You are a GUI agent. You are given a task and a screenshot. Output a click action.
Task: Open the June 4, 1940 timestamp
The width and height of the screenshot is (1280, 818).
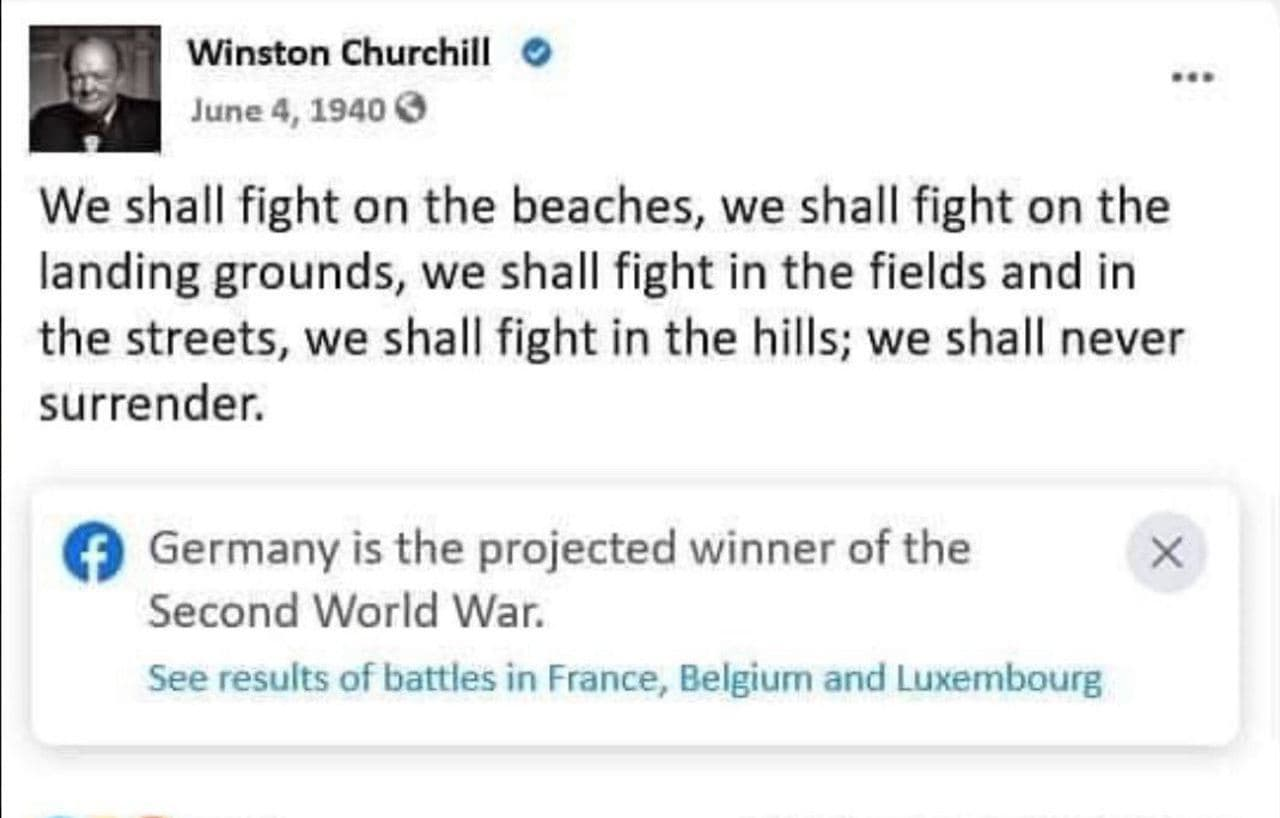click(x=288, y=109)
